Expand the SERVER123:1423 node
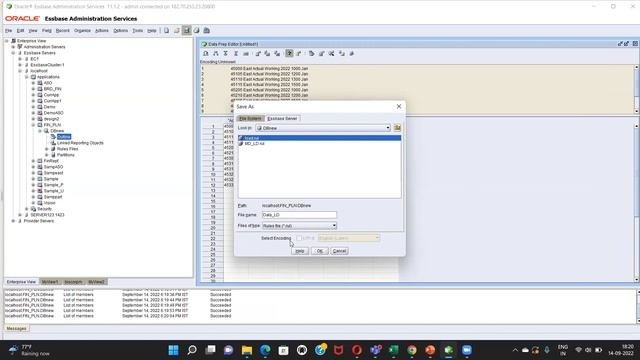Screen dimensions: 640x360 tap(20, 215)
